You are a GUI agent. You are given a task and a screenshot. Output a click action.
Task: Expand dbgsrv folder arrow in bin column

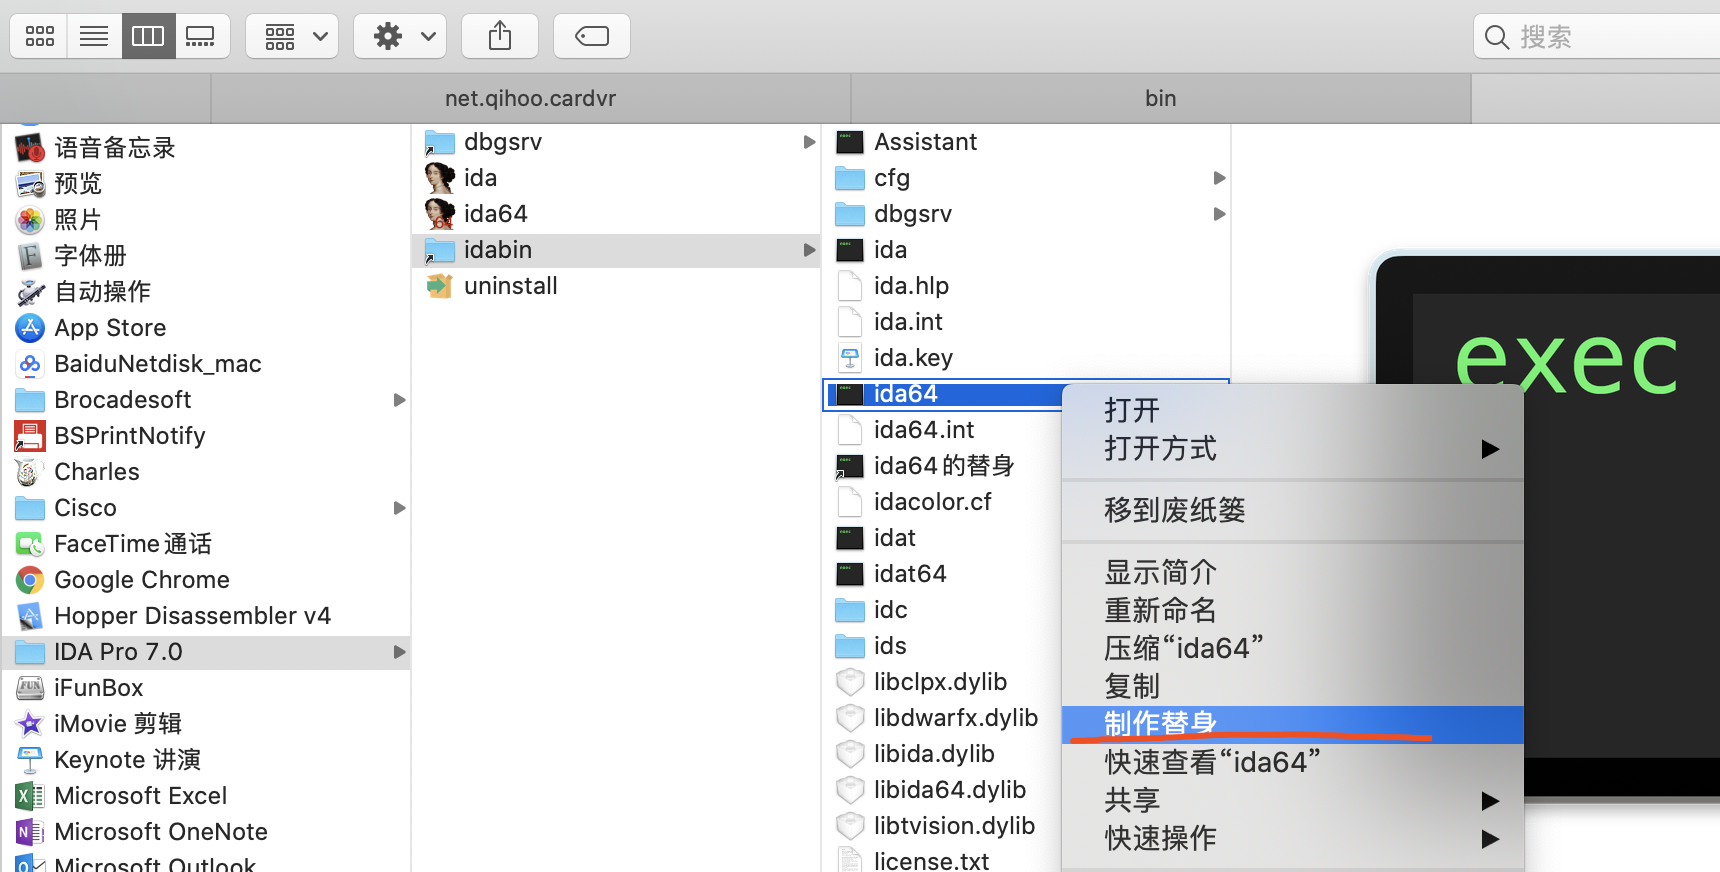pos(1219,214)
